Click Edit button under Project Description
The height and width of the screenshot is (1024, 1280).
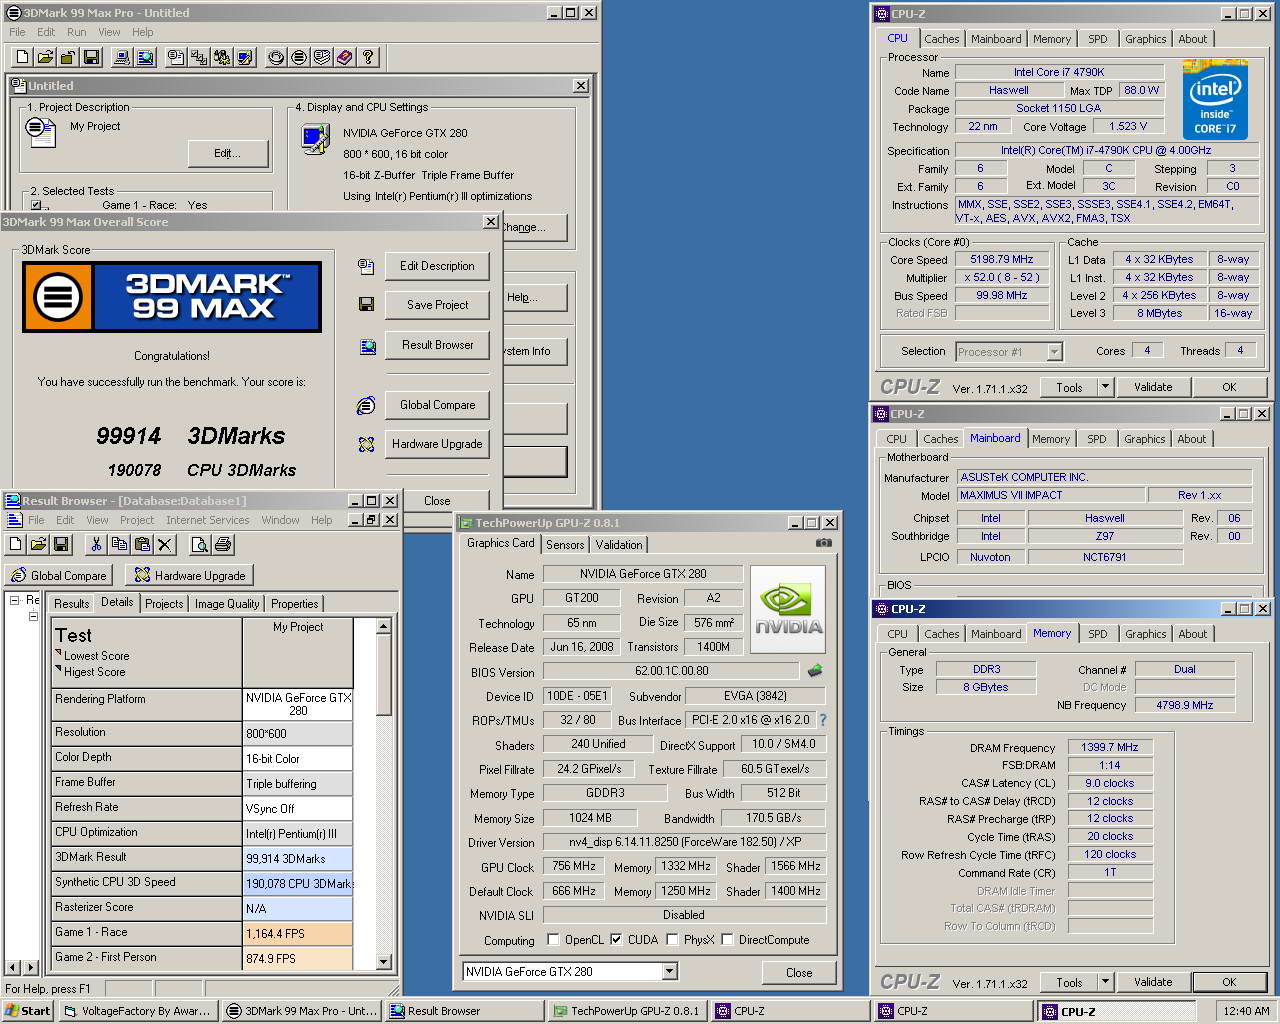click(228, 153)
